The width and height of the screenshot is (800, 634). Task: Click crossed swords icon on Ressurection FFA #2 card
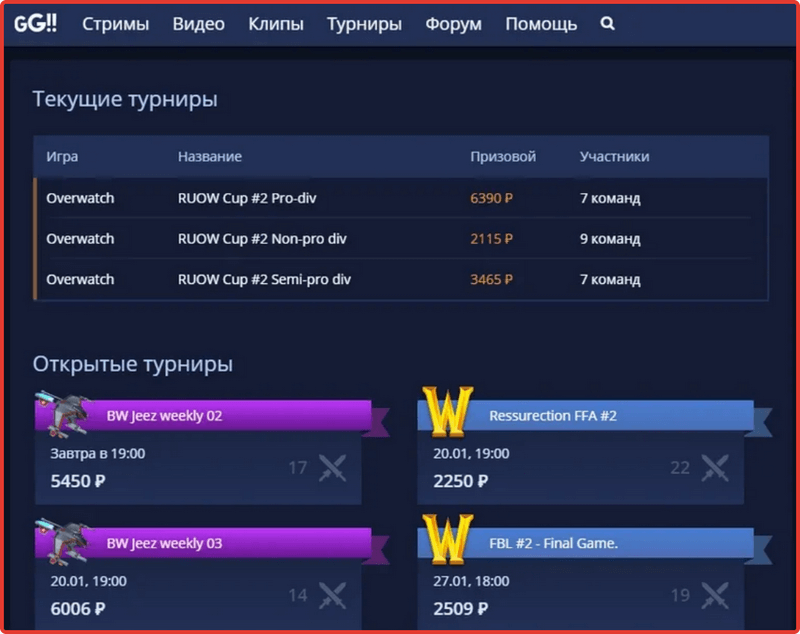tap(715, 468)
